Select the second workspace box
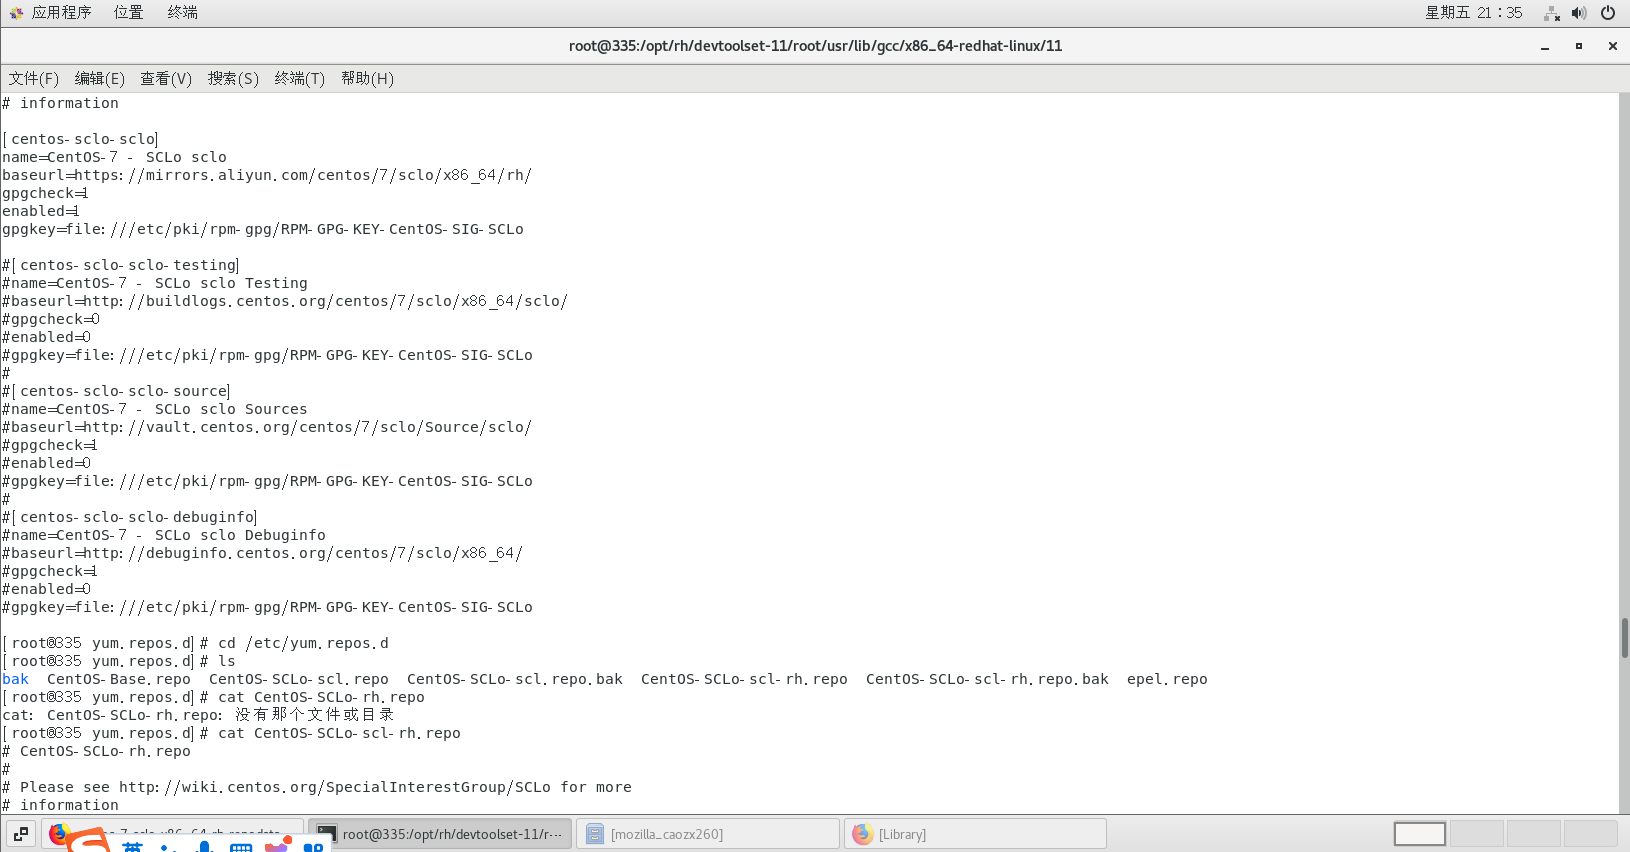1630x852 pixels. pos(1477,834)
